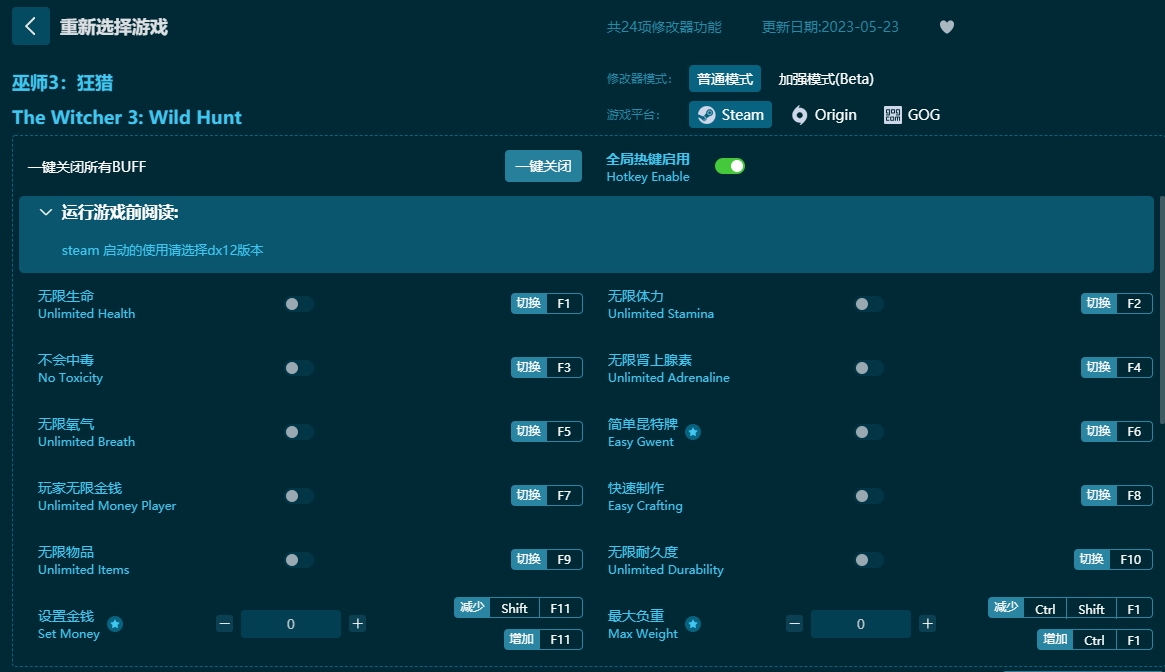Viewport: 1165px width, 672px height.
Task: Click the Max Weight value field
Action: pos(860,624)
